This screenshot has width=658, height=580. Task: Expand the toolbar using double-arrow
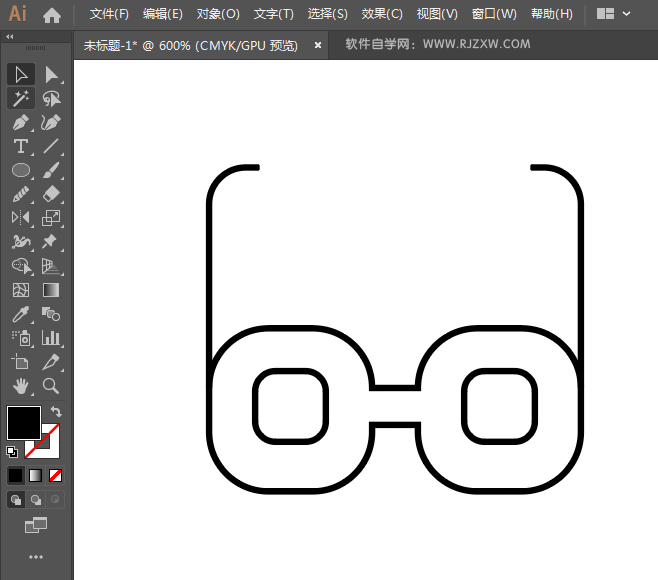click(x=10, y=36)
